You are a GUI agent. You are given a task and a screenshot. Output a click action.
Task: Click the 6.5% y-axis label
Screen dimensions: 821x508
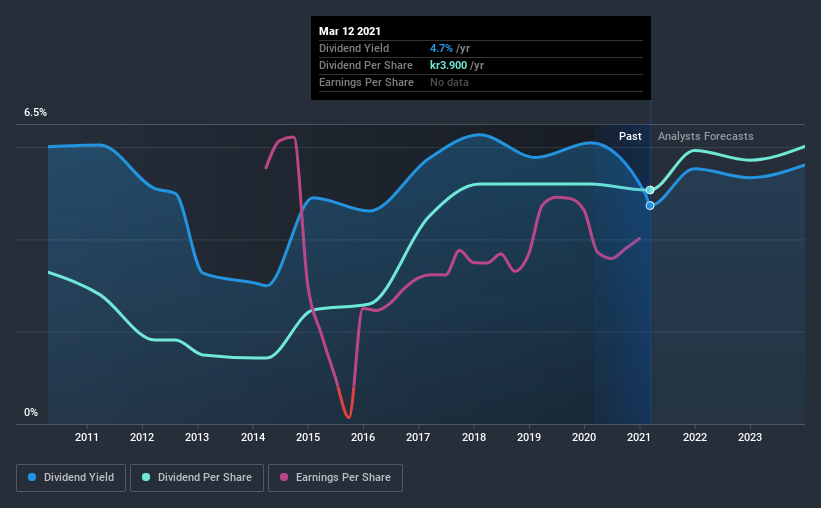[x=36, y=113]
